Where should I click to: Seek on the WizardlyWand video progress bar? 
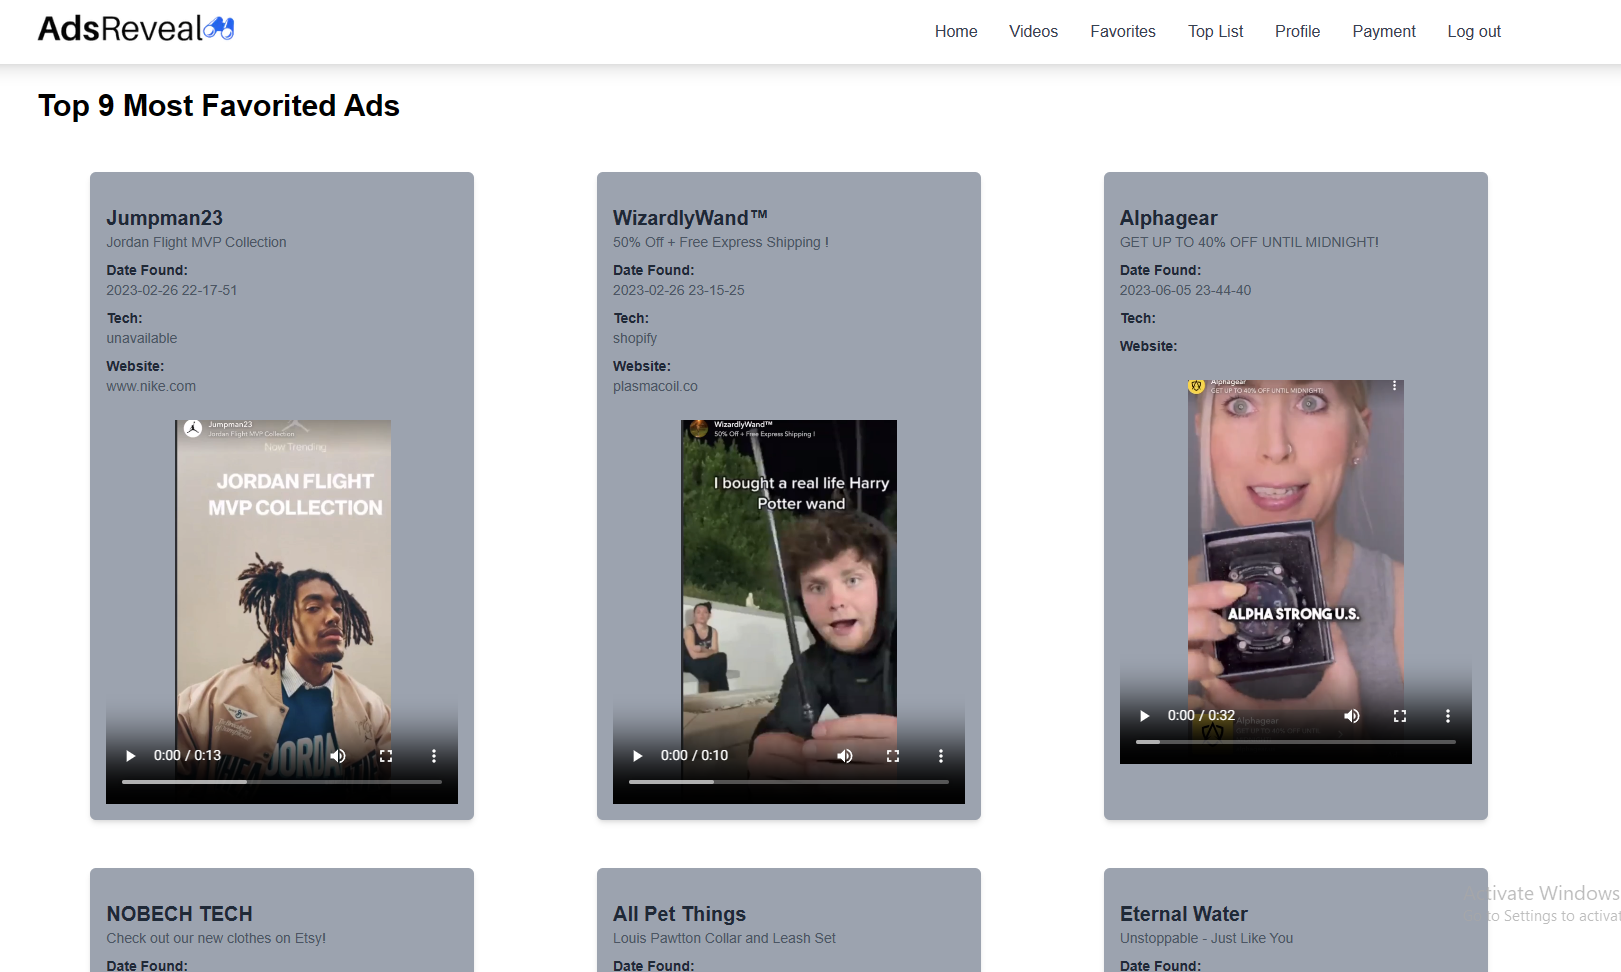pyautogui.click(x=789, y=782)
